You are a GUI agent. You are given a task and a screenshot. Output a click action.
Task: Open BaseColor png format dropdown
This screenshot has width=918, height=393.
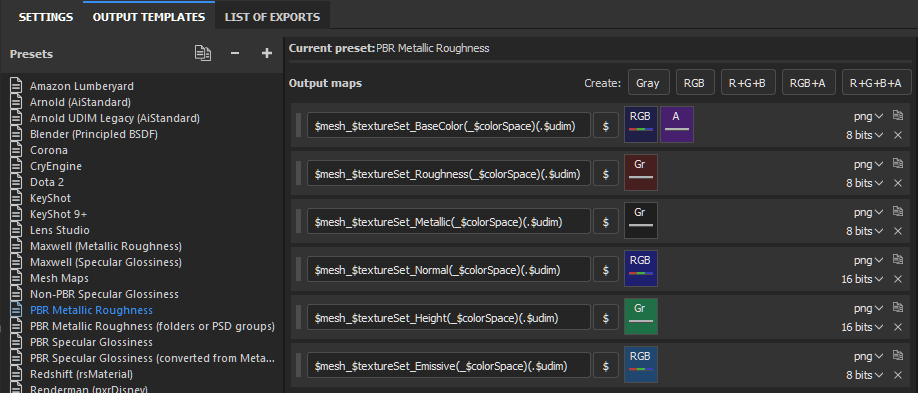(x=868, y=116)
